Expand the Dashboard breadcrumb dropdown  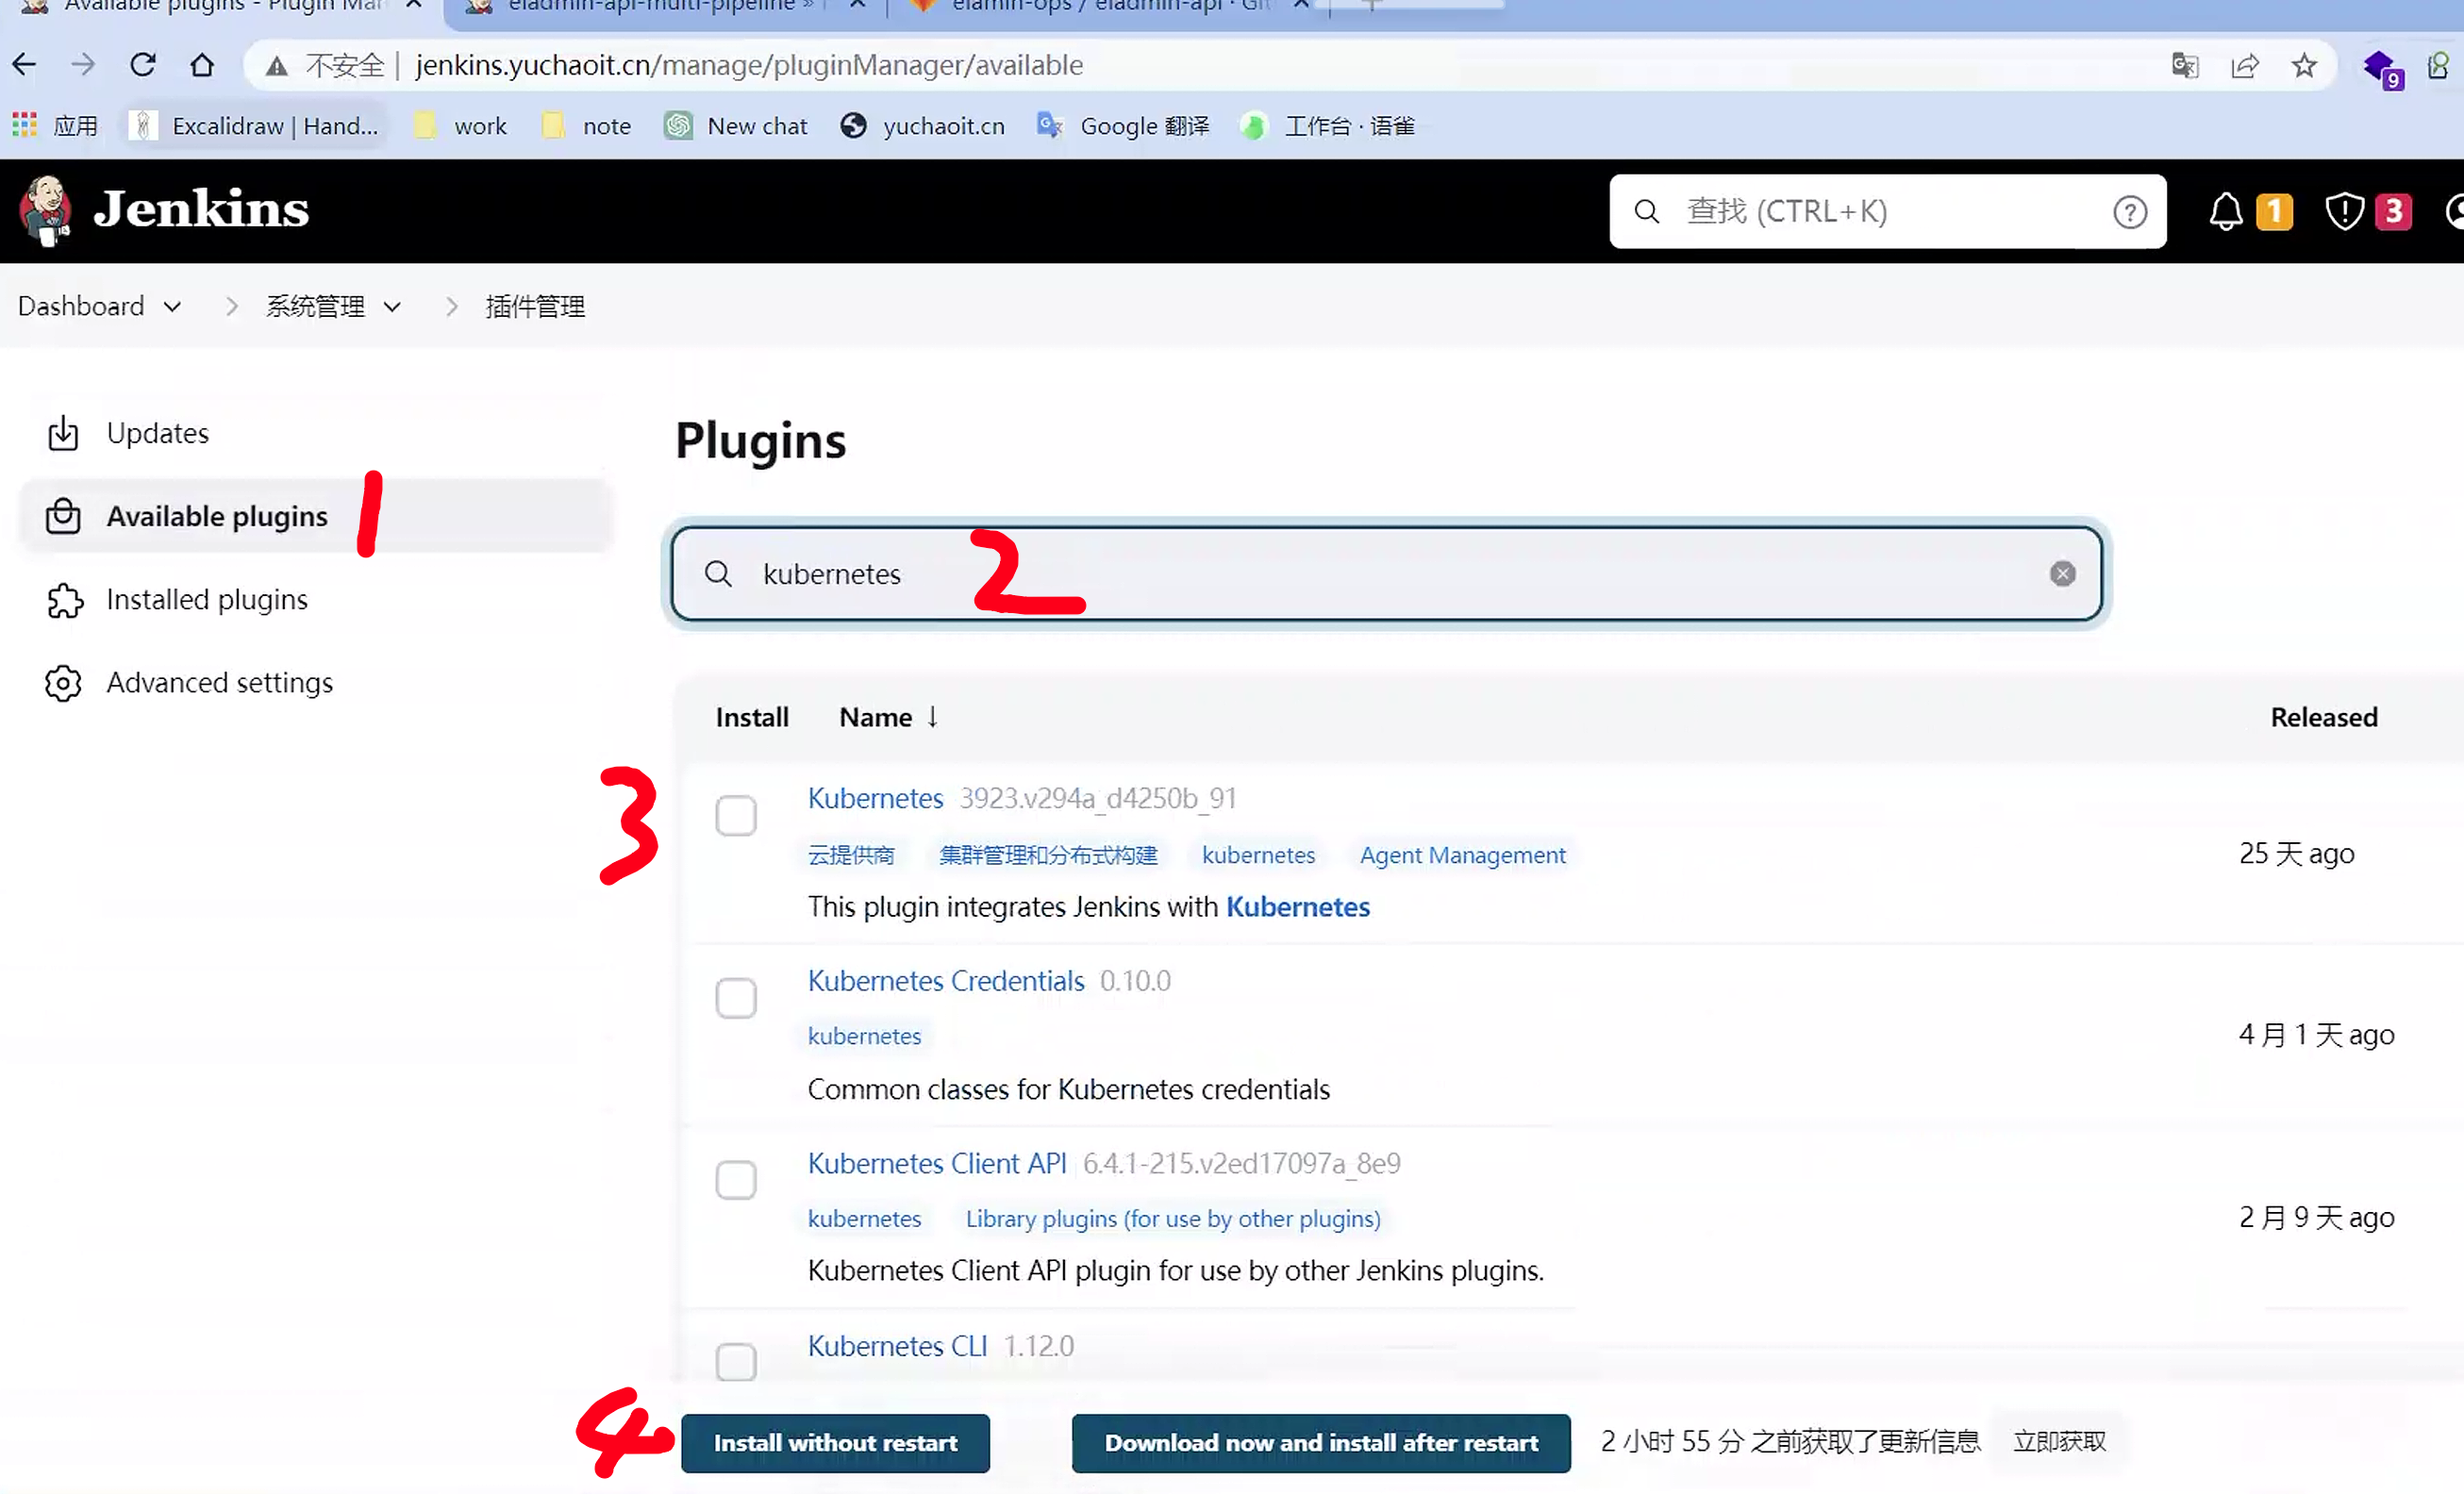pos(172,307)
